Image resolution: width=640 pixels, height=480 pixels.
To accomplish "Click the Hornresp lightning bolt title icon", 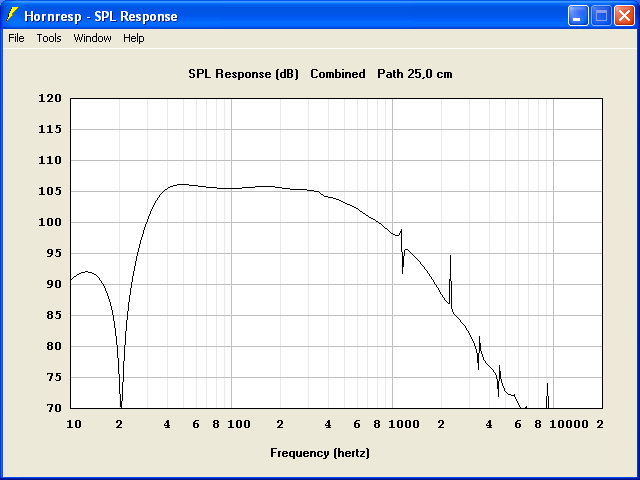I will pos(12,16).
